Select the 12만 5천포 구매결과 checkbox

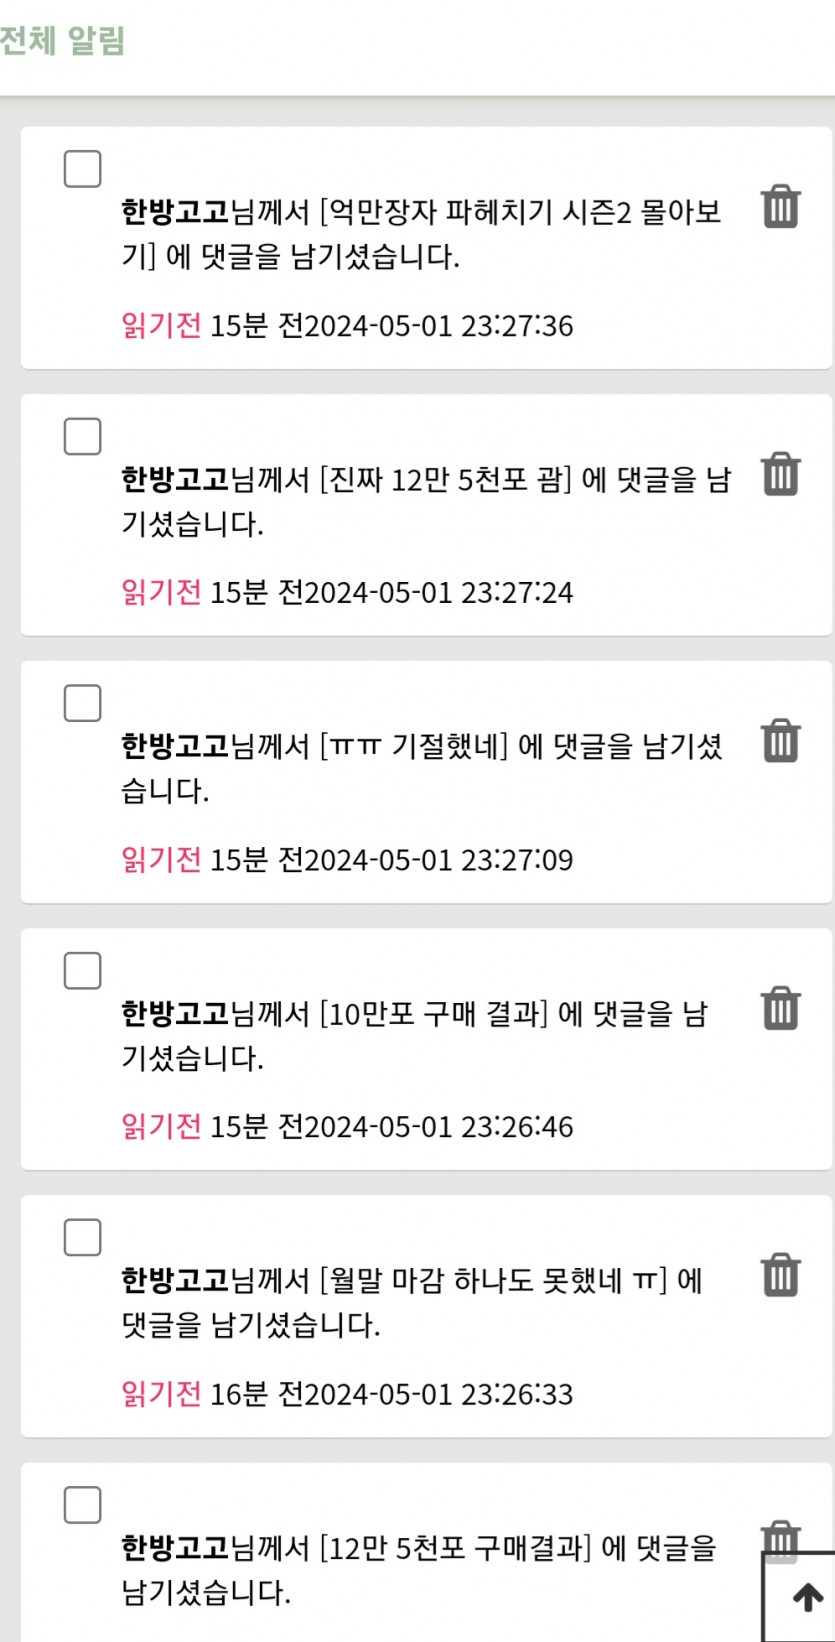[x=82, y=1504]
